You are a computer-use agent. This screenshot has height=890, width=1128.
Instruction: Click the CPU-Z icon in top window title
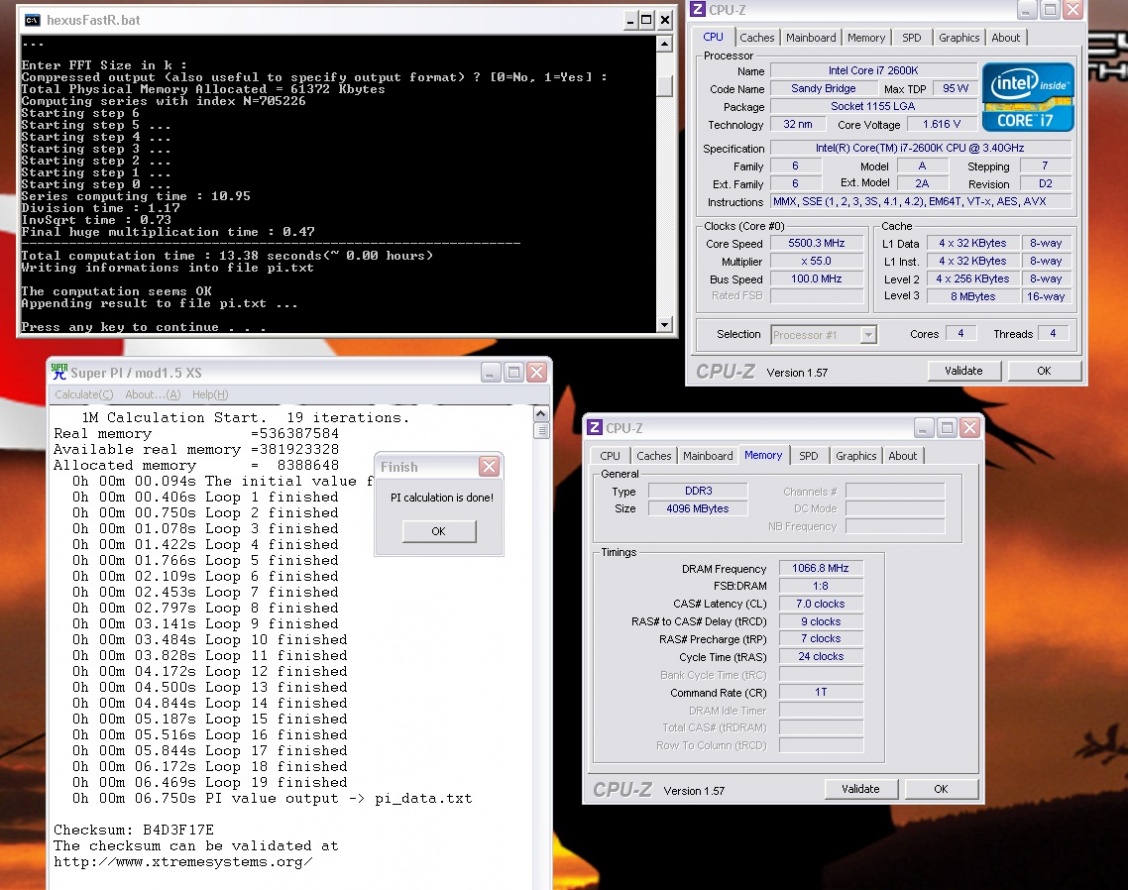click(x=696, y=10)
